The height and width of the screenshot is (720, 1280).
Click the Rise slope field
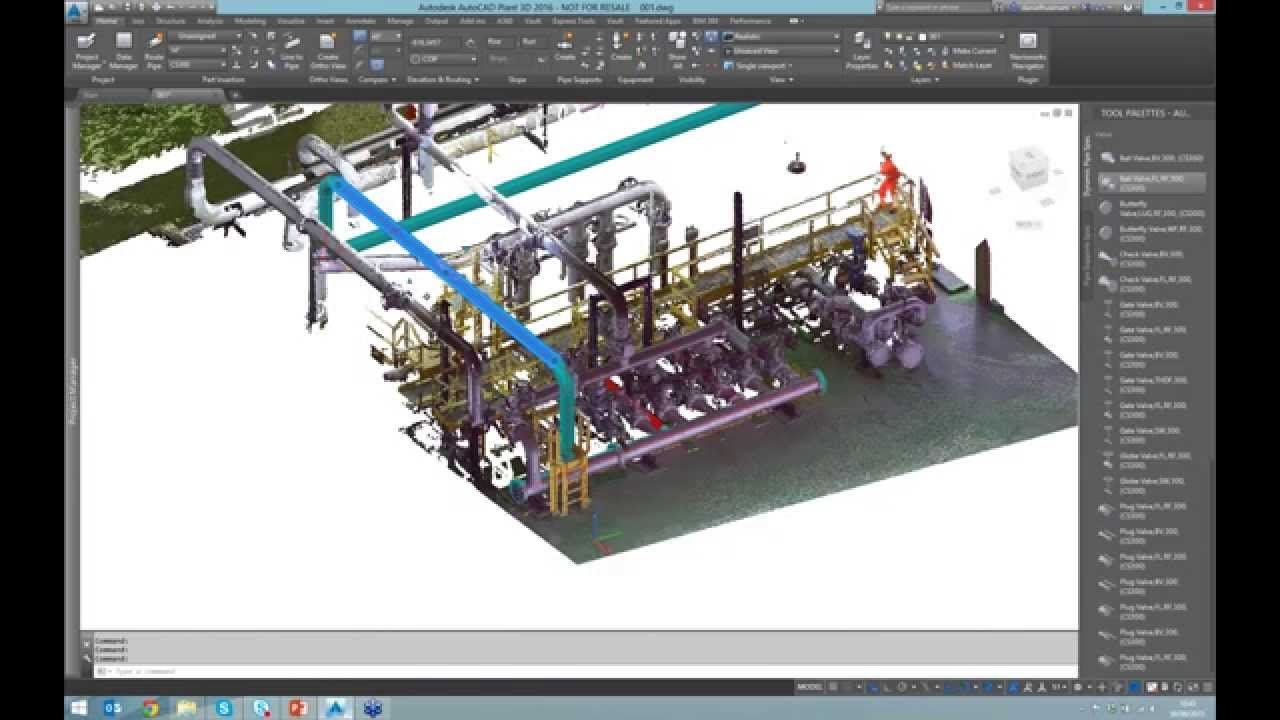500,42
